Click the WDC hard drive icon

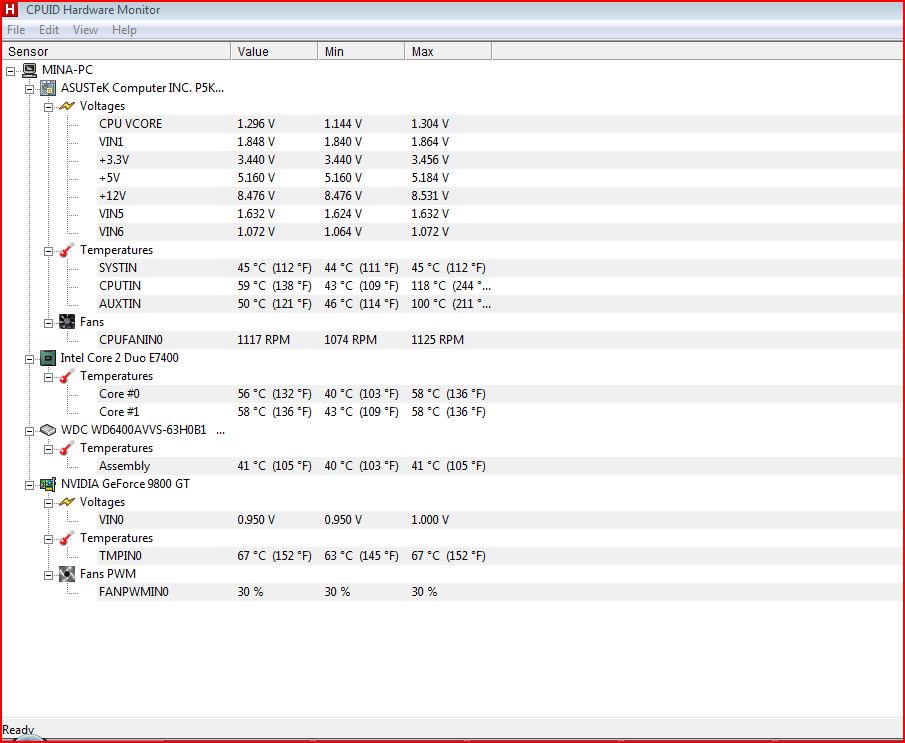point(48,430)
